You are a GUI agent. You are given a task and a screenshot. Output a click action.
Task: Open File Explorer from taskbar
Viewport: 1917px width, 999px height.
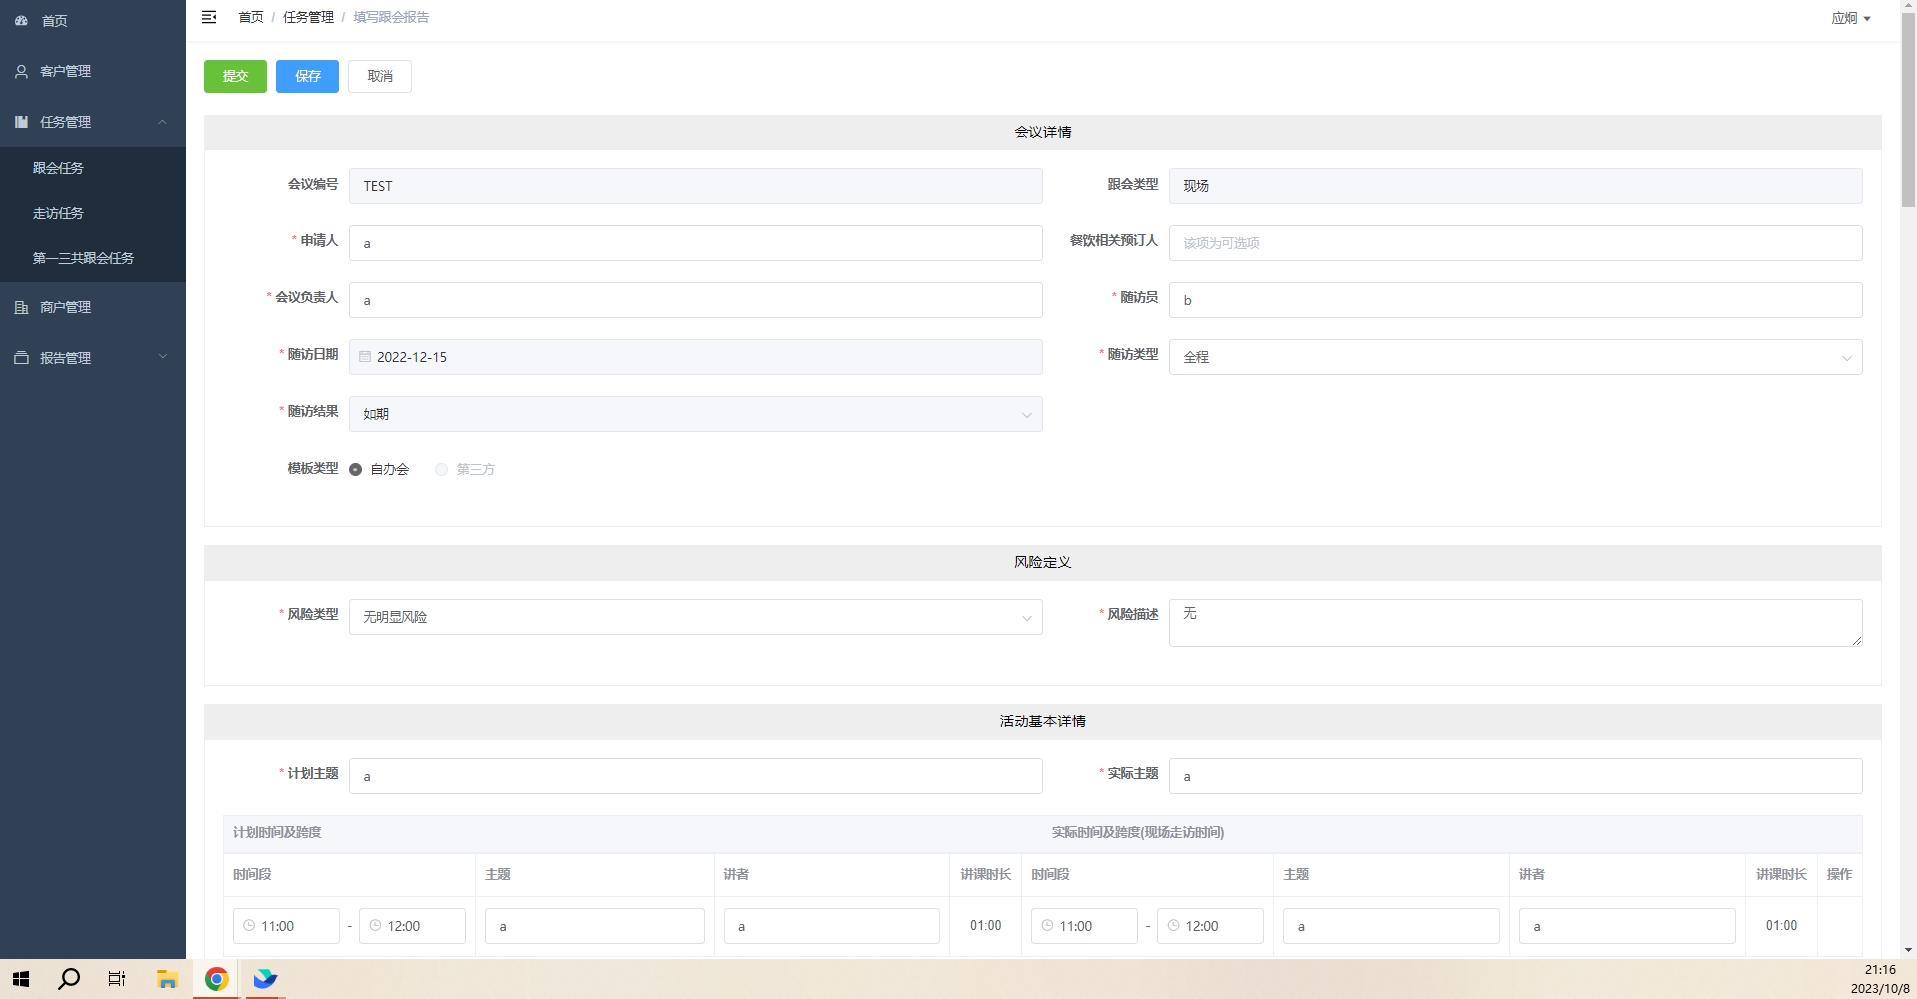tap(167, 979)
